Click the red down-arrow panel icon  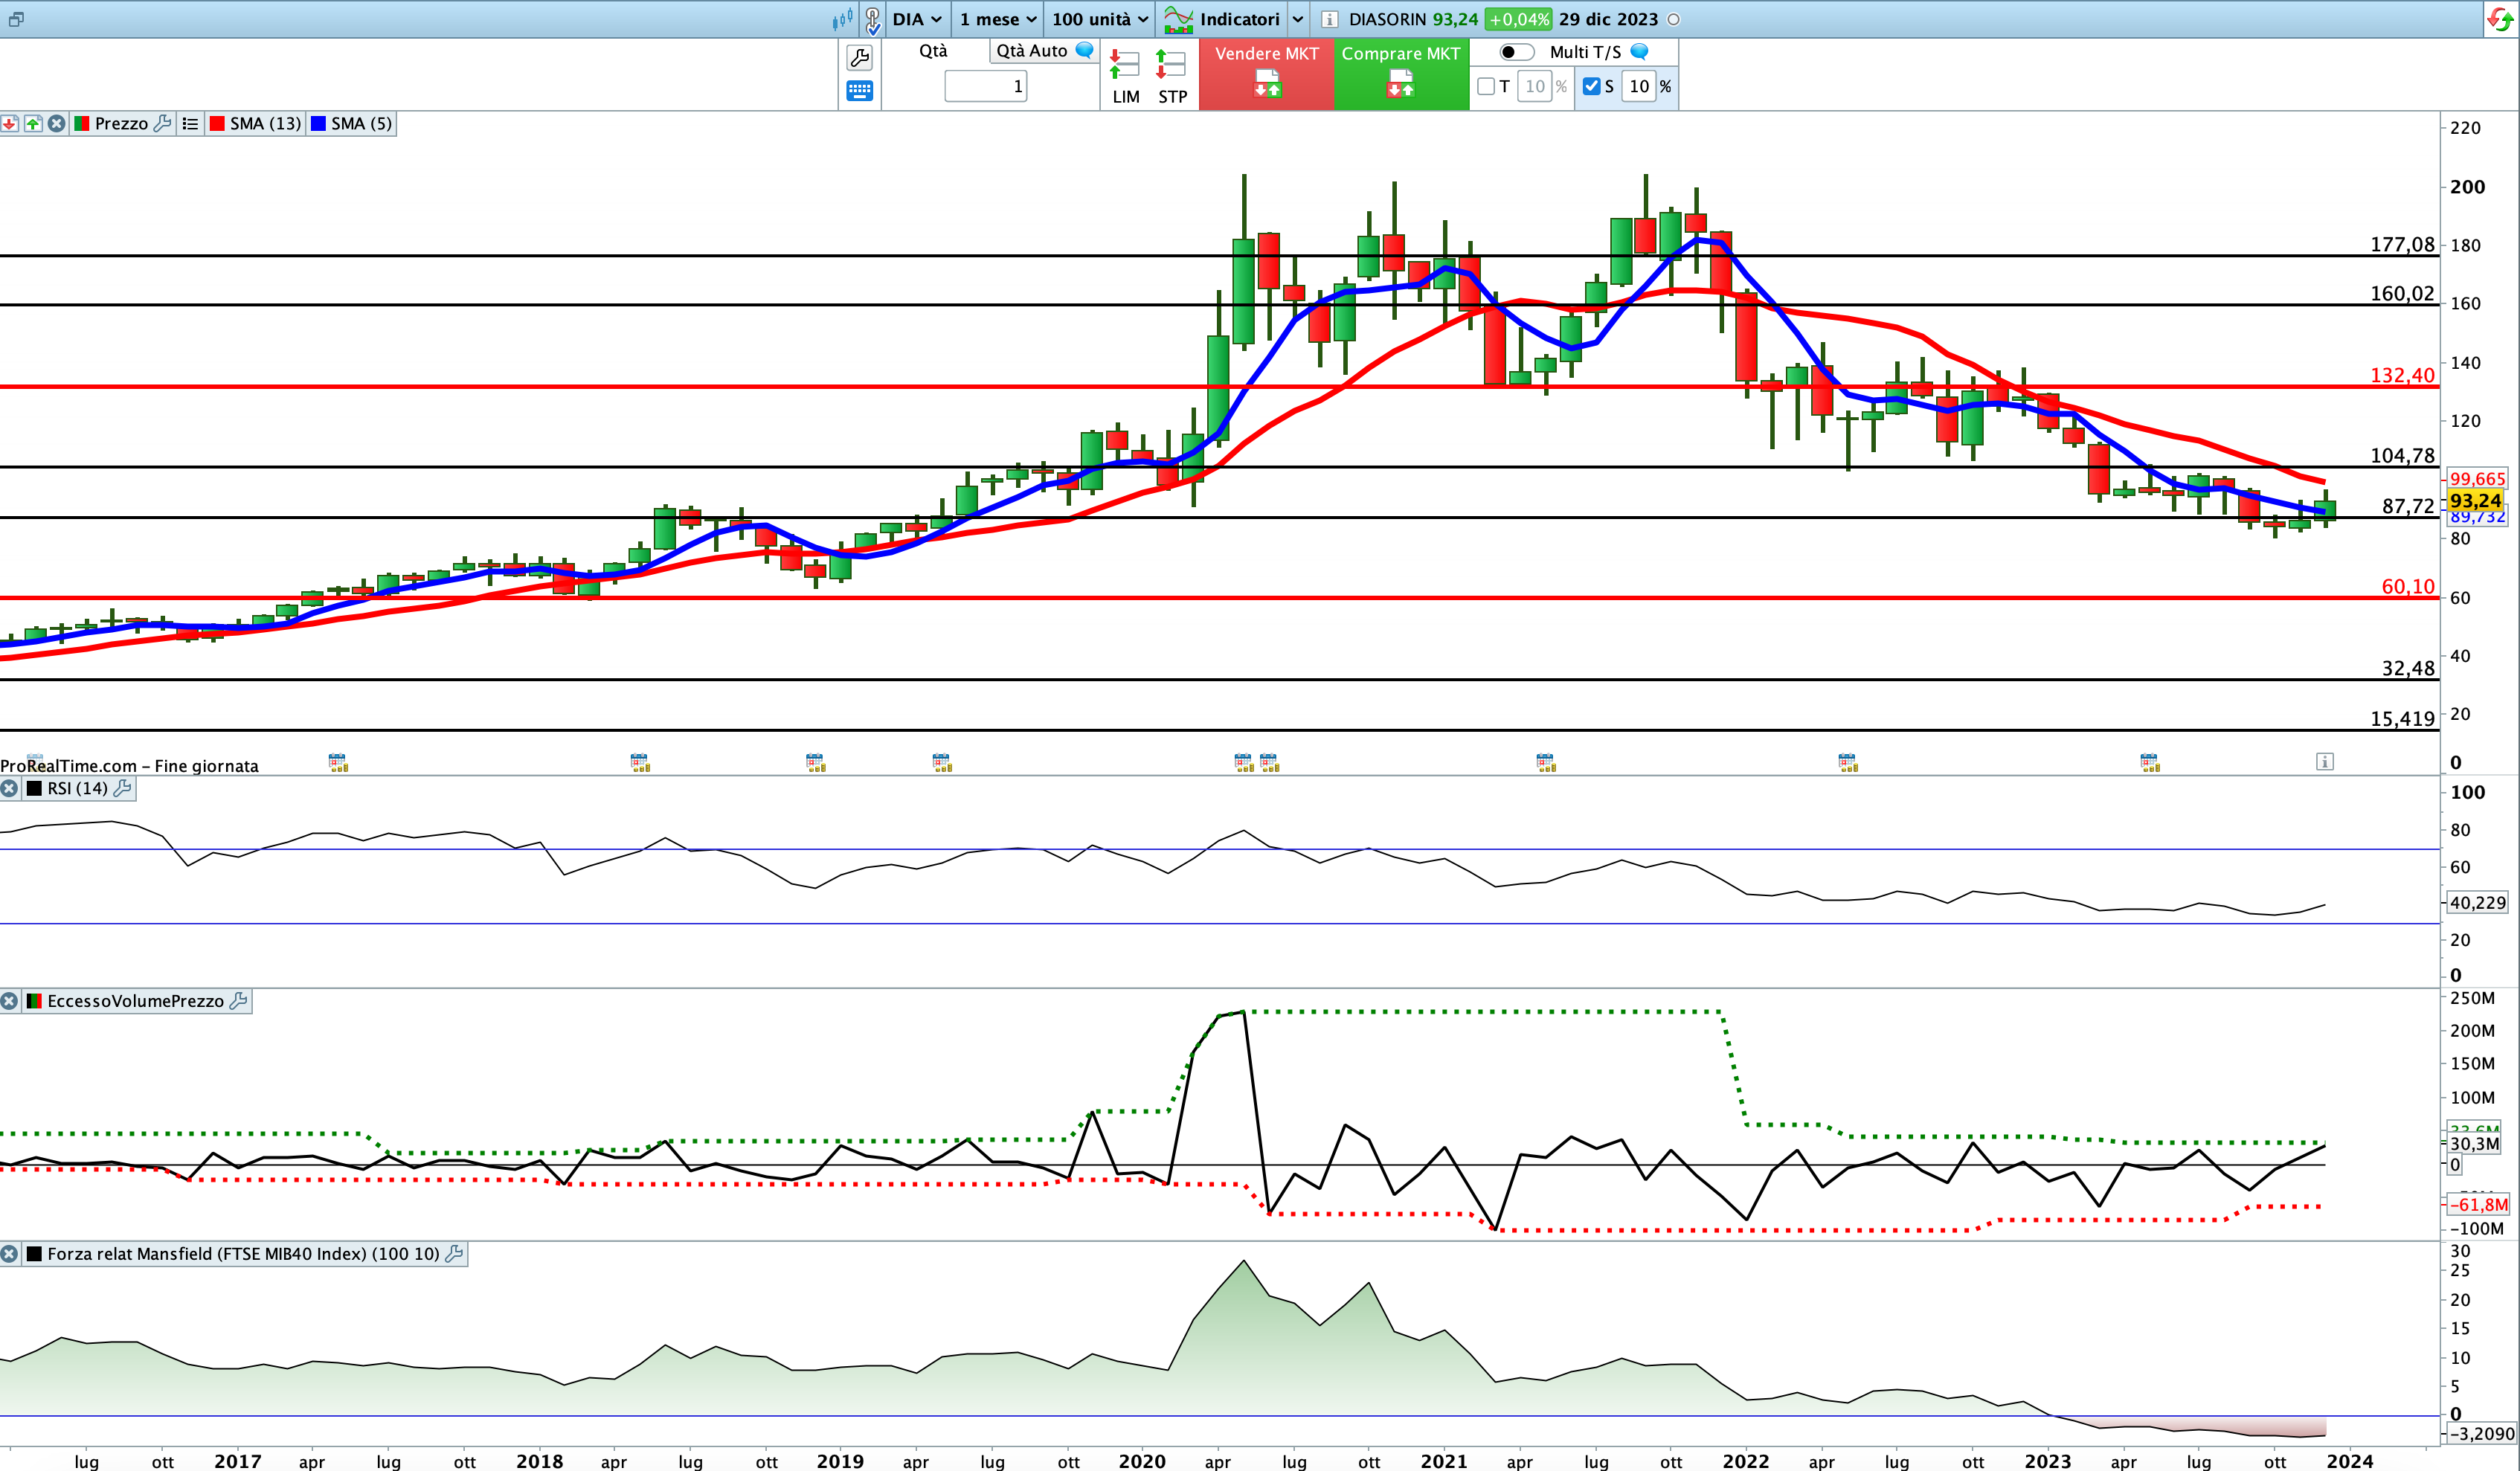click(10, 123)
